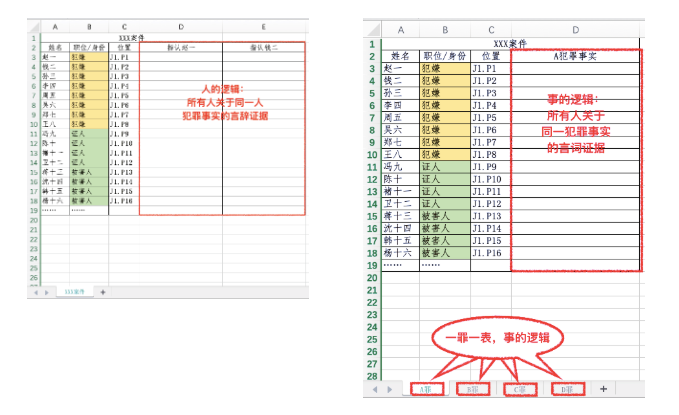The image size is (679, 415).
Task: Click cell 陈十 in right spreadsheet
Action: 401,179
